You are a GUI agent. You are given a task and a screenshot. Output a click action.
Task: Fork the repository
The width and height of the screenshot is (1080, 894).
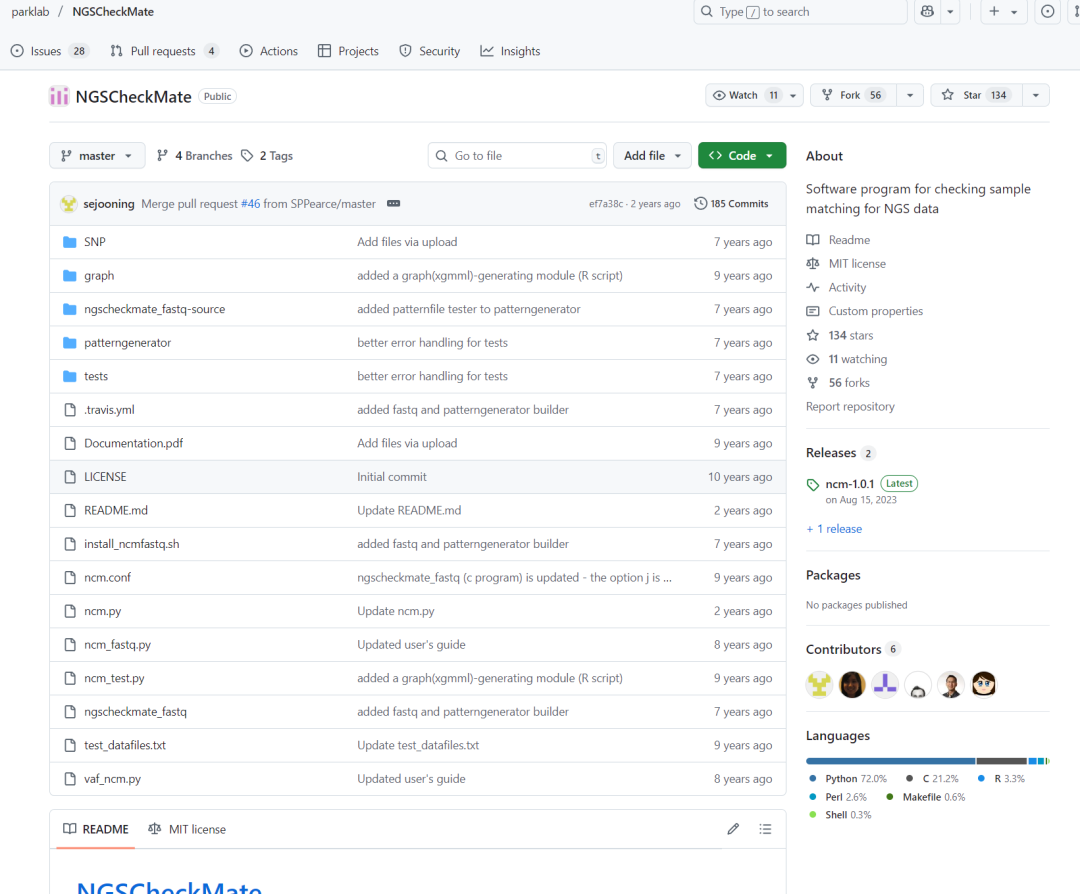click(x=853, y=95)
